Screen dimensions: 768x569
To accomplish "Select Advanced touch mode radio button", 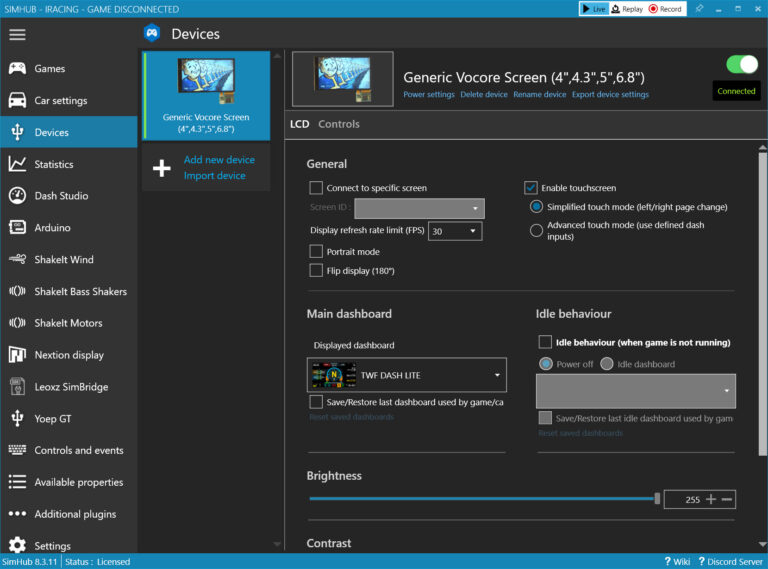I will click(537, 230).
